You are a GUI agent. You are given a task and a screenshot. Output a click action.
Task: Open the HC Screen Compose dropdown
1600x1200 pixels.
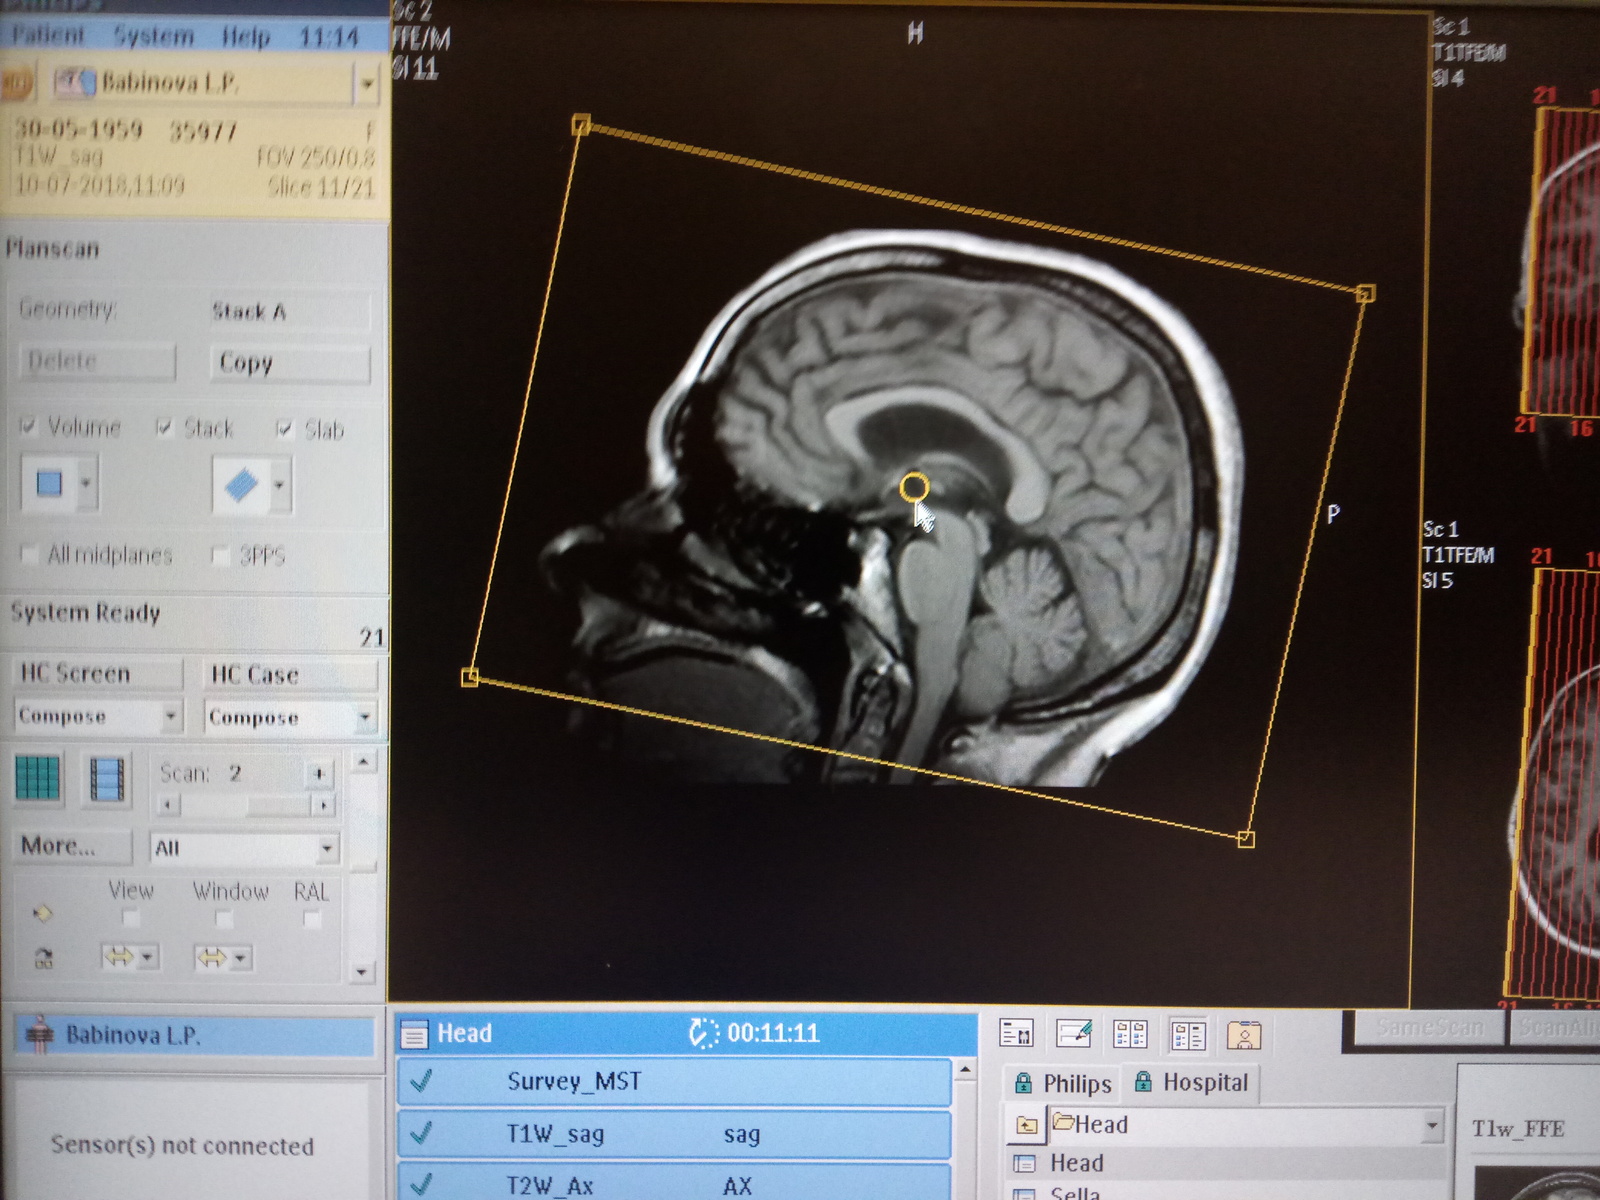pyautogui.click(x=171, y=716)
